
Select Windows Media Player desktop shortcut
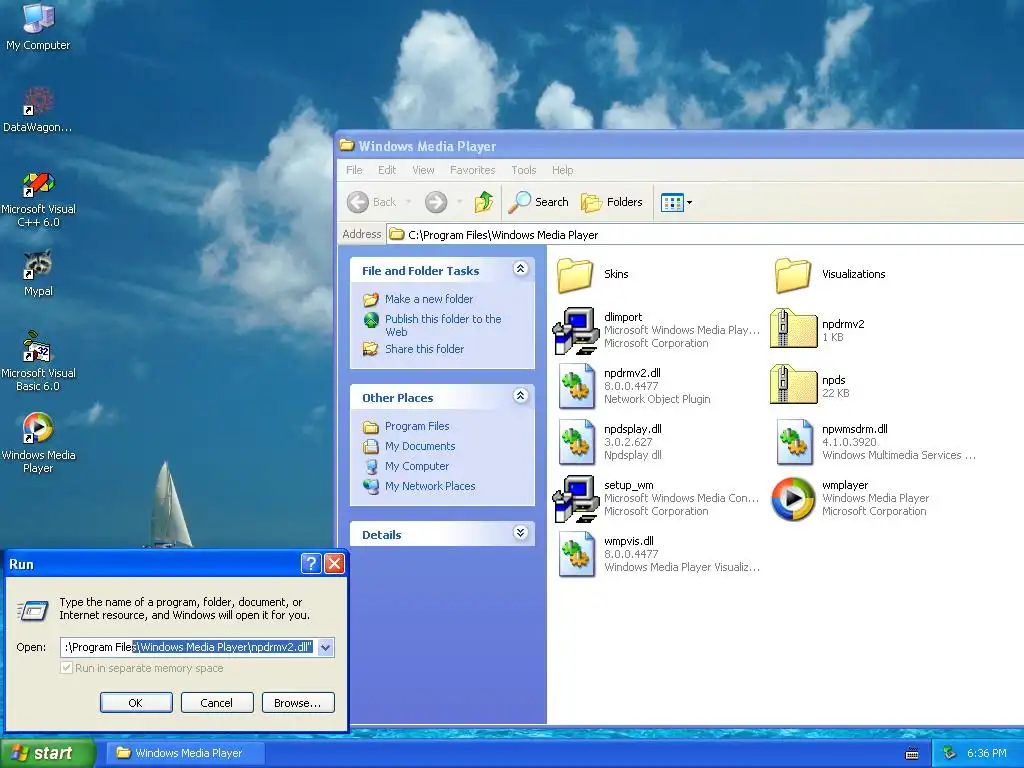click(38, 443)
